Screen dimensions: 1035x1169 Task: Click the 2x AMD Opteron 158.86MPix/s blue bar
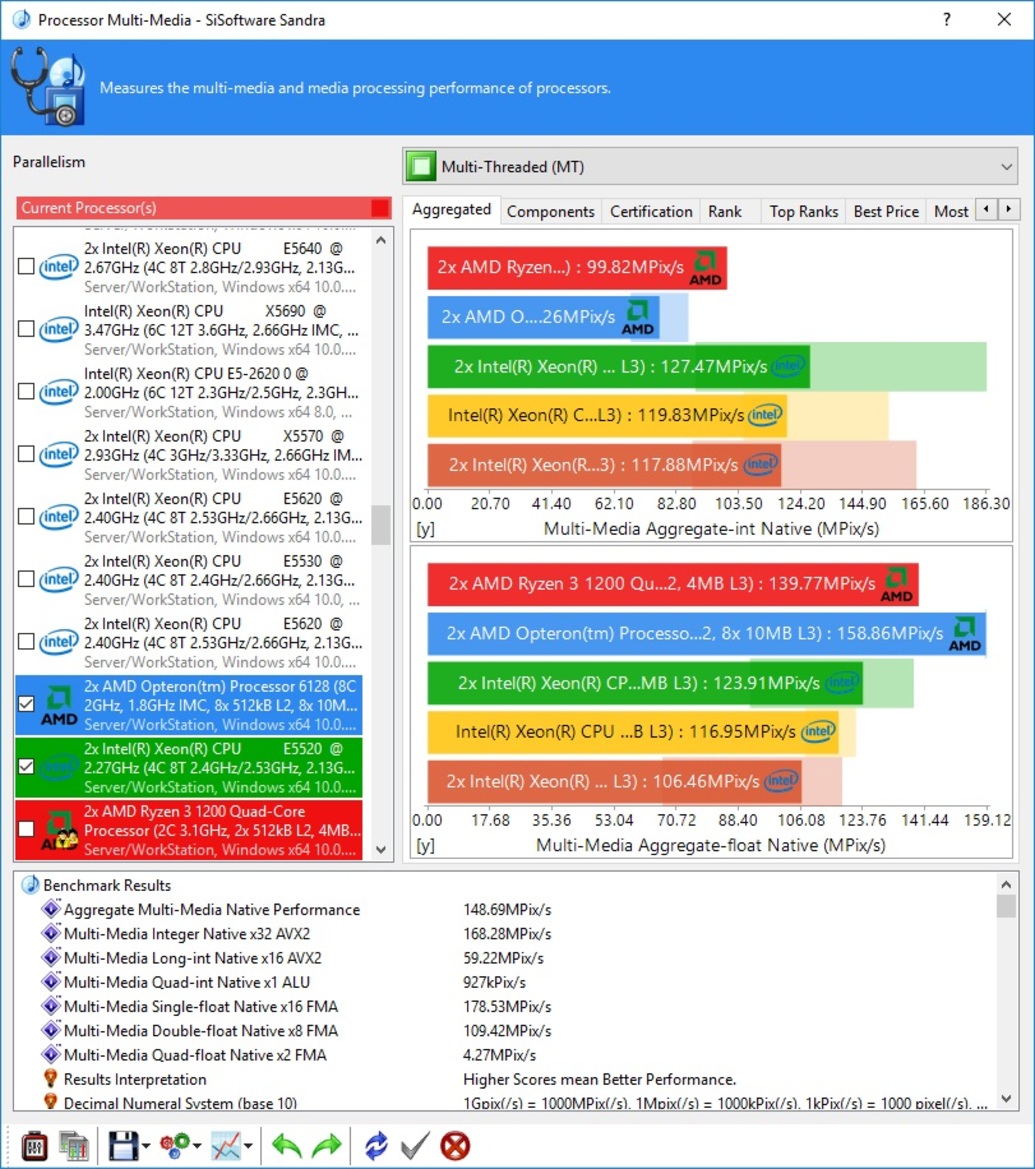click(706, 634)
